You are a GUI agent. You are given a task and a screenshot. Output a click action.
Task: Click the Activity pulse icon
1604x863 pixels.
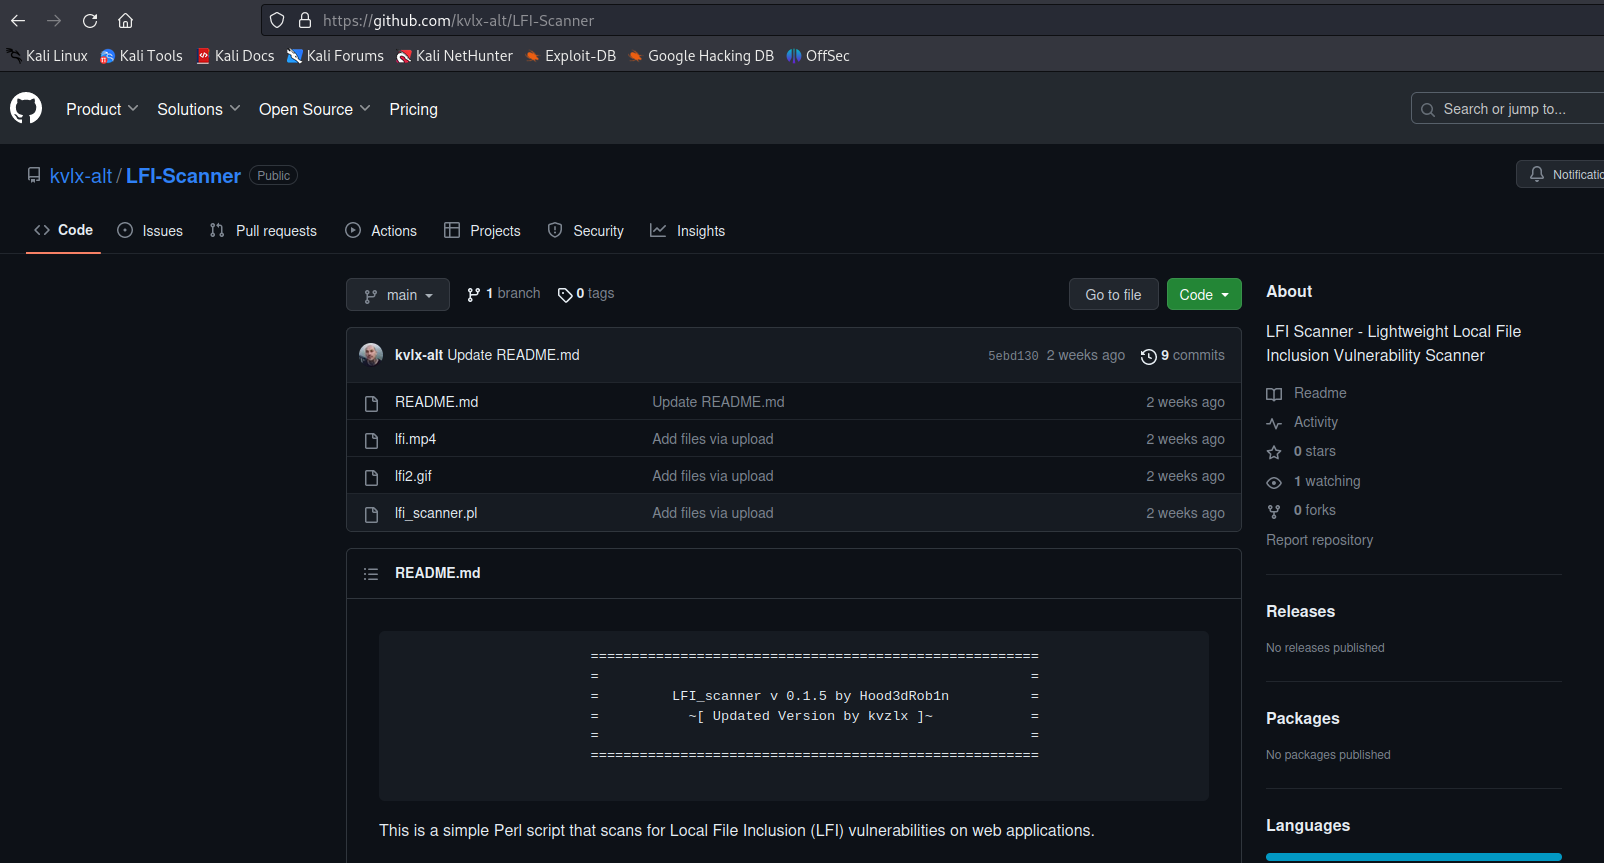[x=1274, y=423]
